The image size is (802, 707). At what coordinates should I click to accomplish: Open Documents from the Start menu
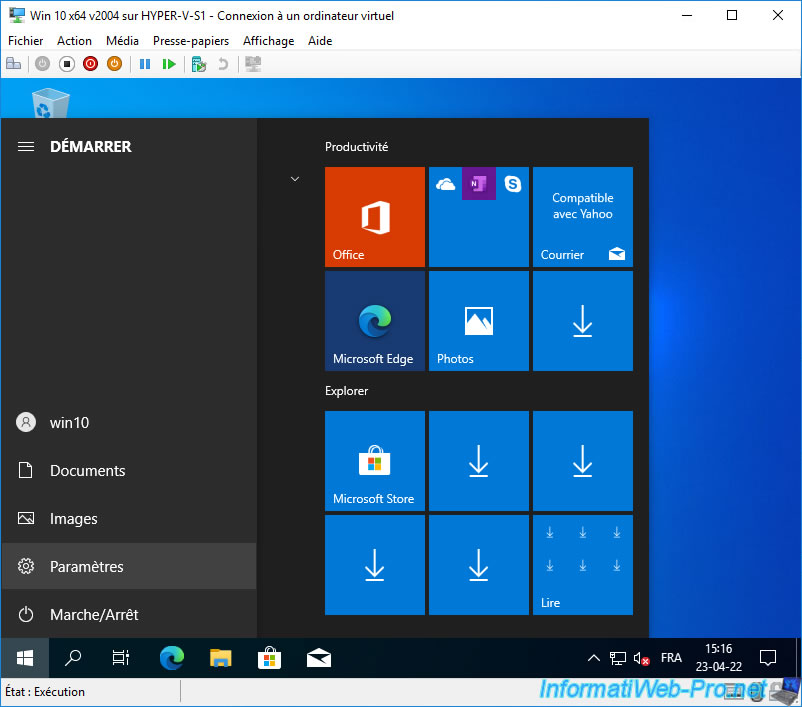(129, 471)
